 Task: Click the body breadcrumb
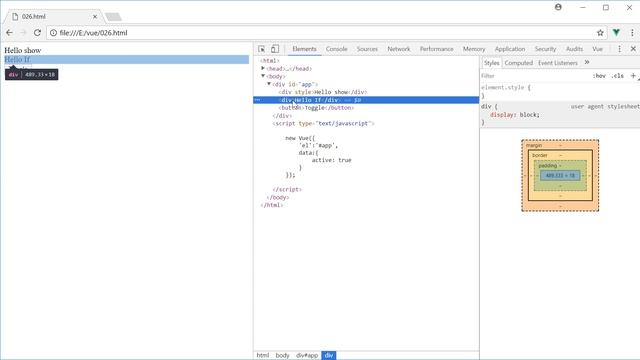pos(282,356)
